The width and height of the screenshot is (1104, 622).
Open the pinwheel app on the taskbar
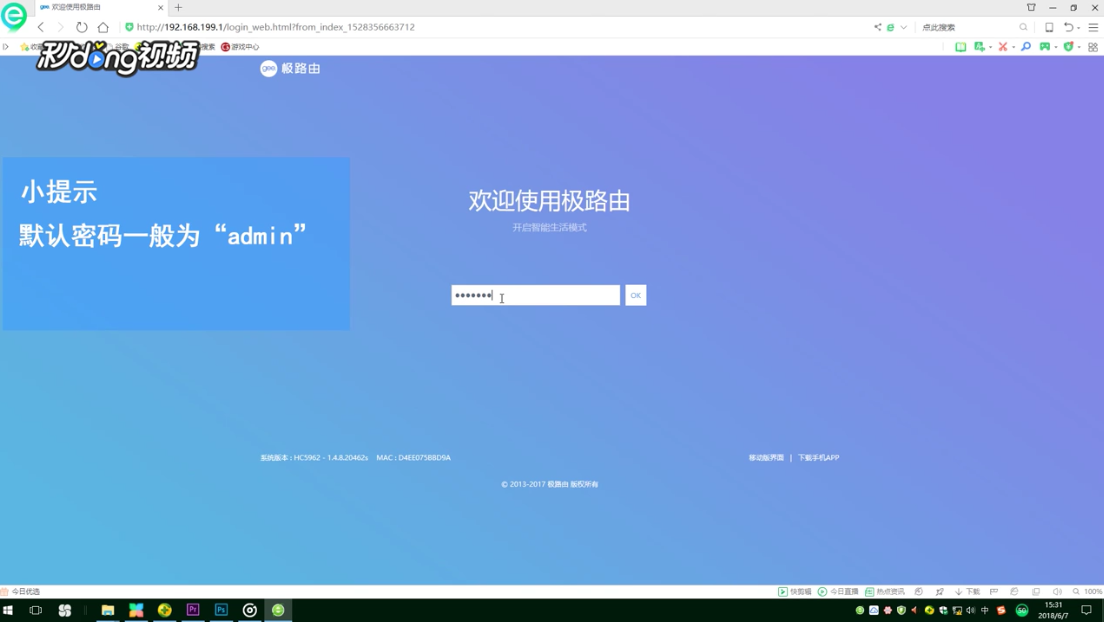[x=65, y=610]
